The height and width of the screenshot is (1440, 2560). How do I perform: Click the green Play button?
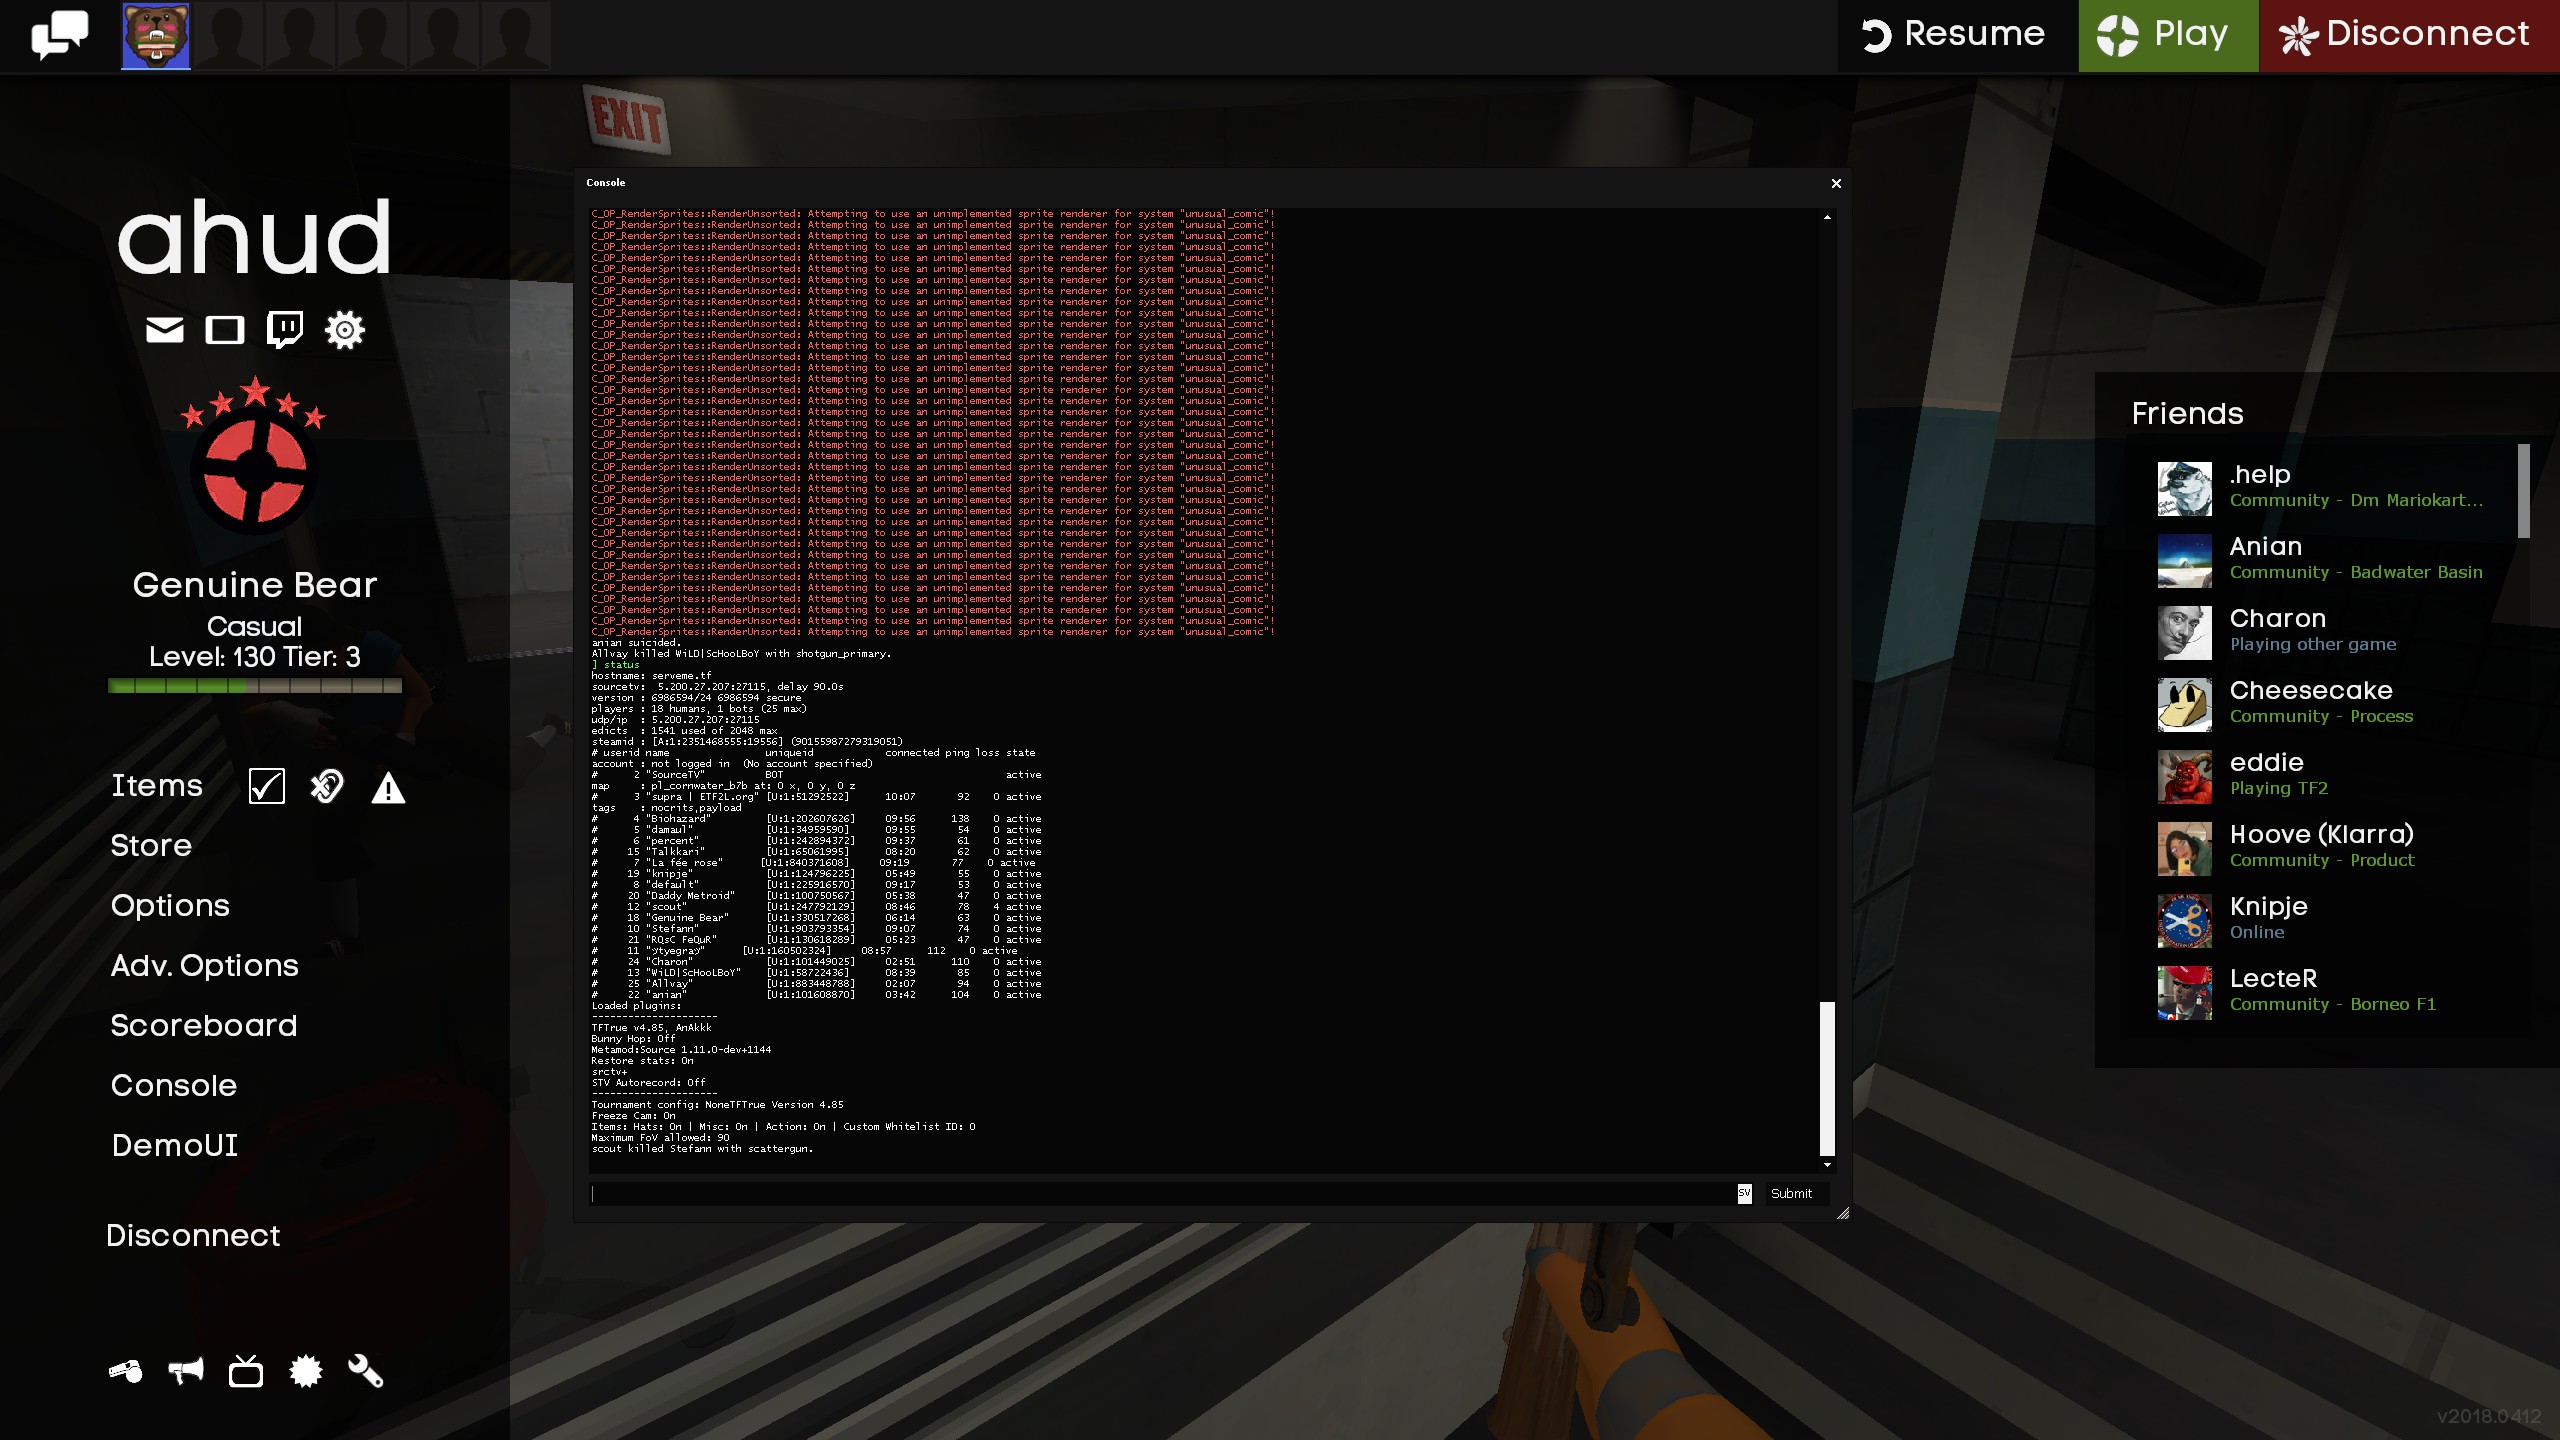click(x=2168, y=35)
